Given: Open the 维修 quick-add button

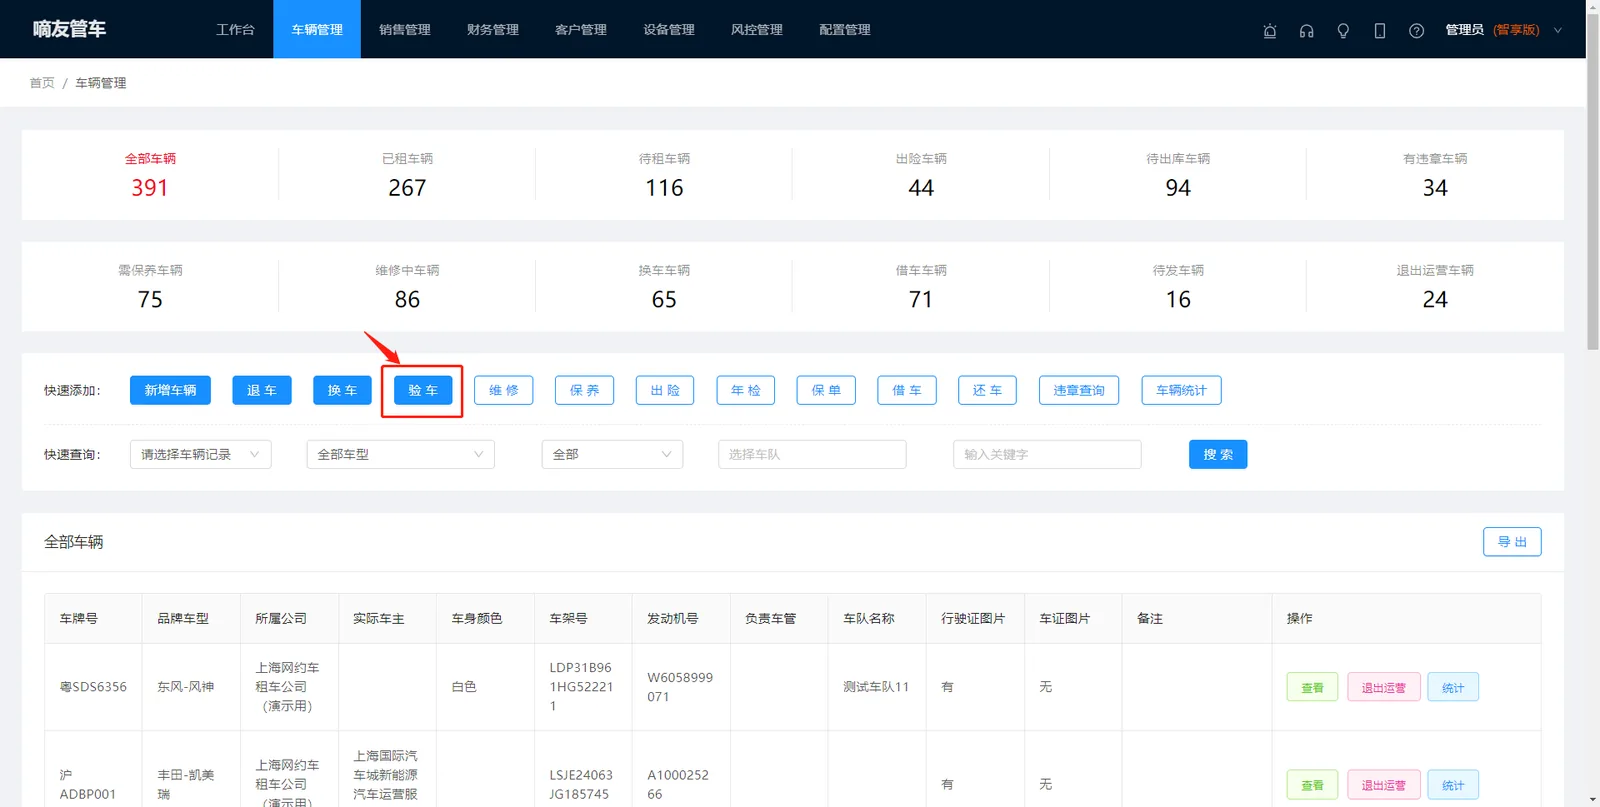Looking at the screenshot, I should tap(504, 390).
